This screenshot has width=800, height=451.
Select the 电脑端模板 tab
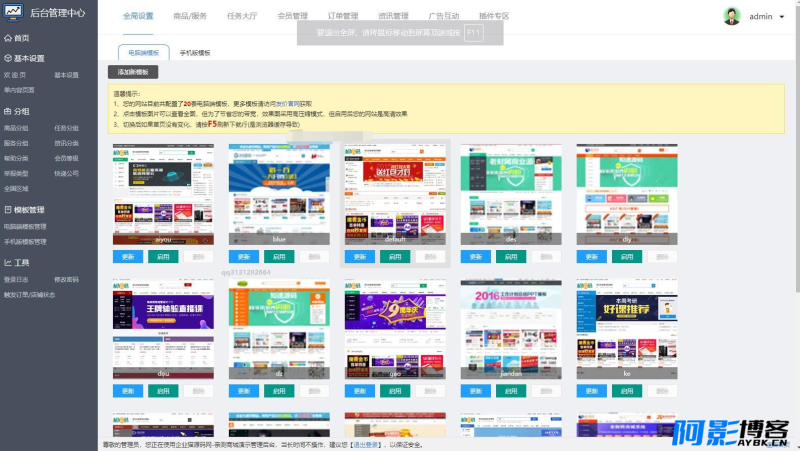coord(143,53)
